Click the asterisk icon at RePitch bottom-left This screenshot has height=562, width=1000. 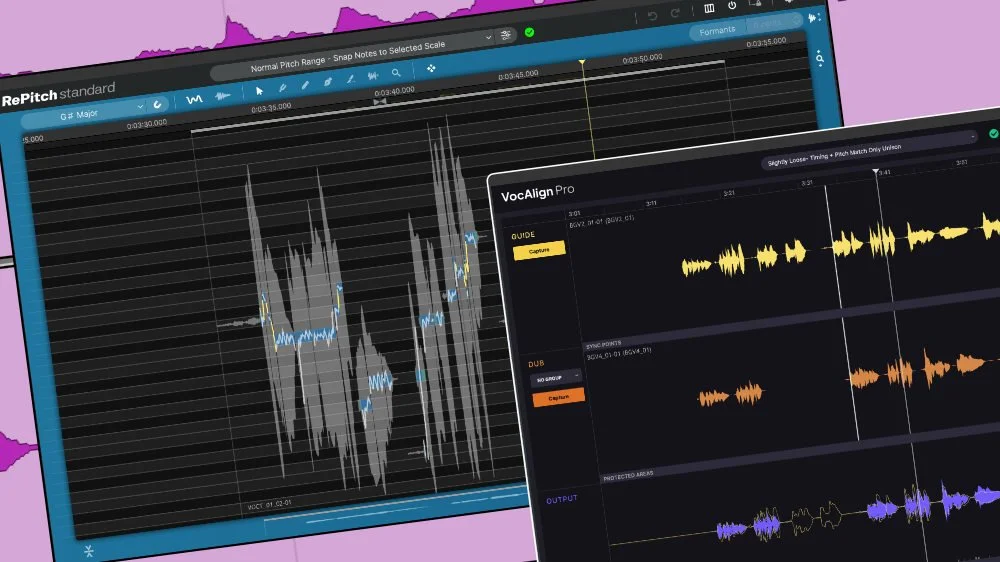point(89,551)
